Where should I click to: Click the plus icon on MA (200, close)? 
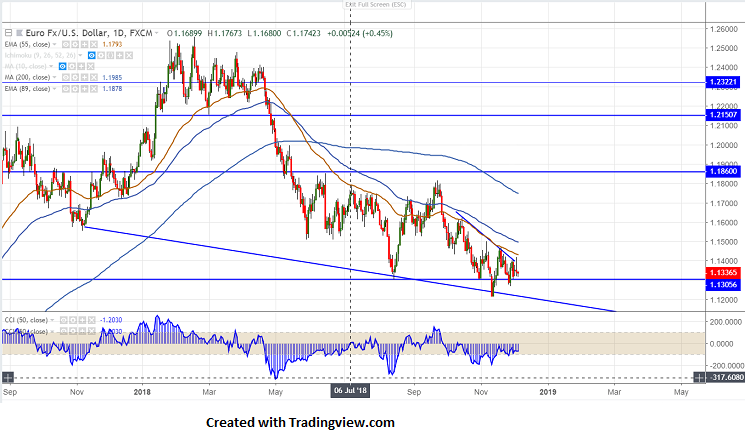tap(85, 77)
